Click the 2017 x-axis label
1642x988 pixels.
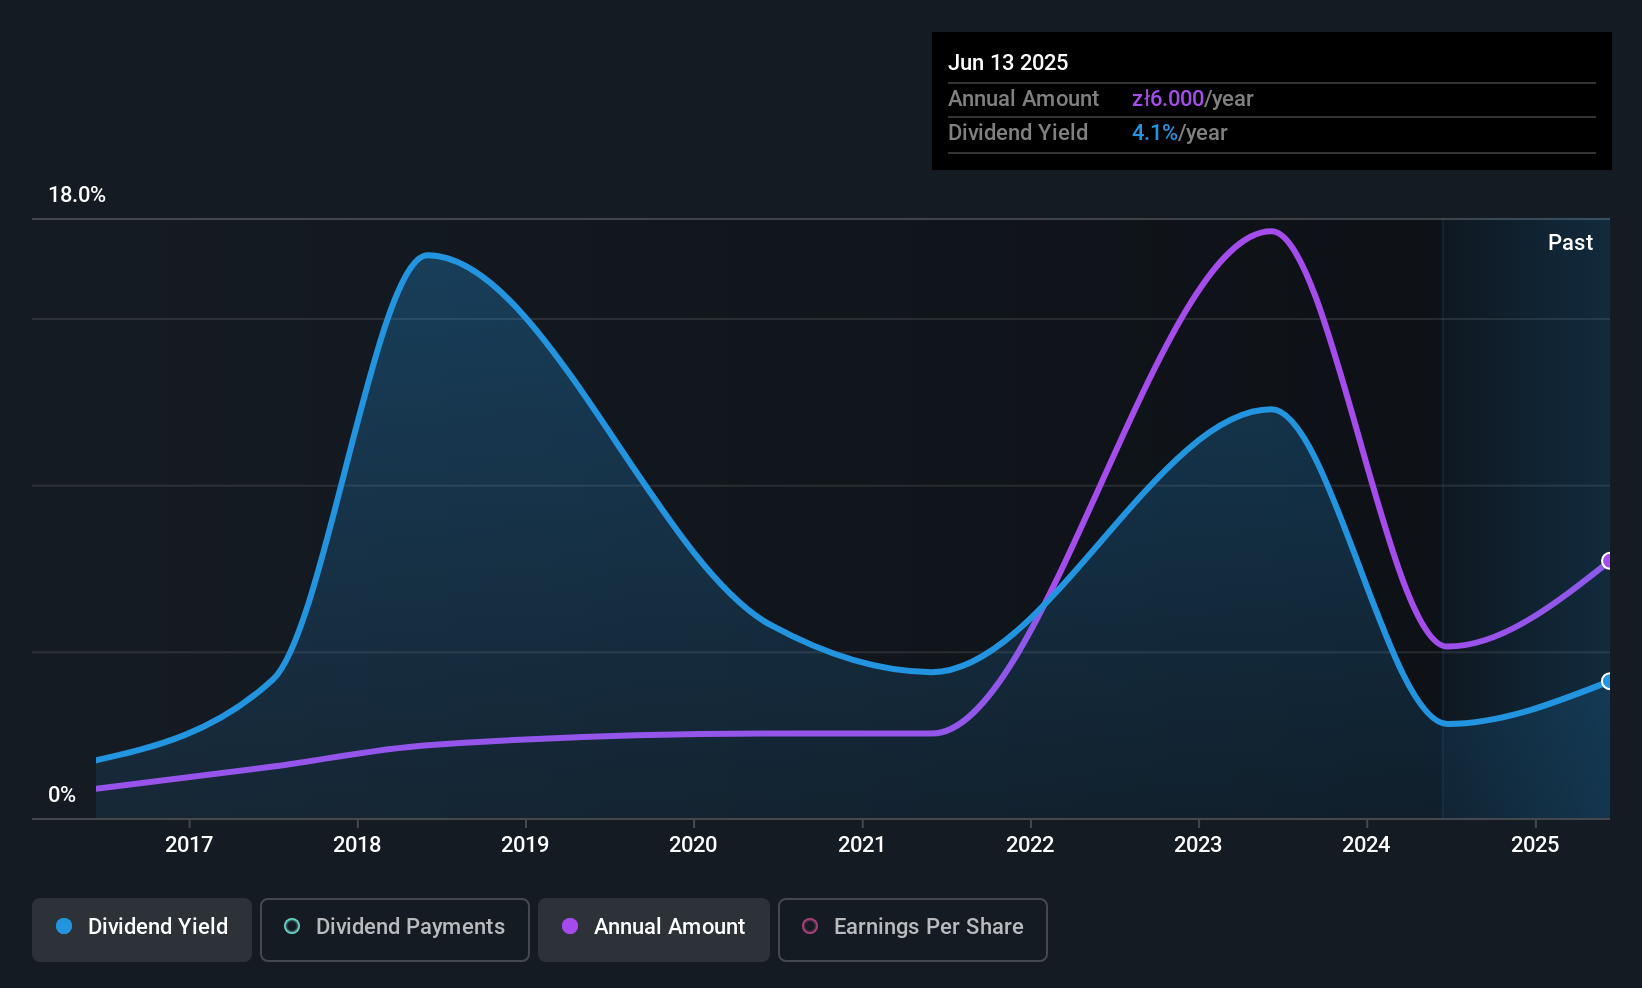[189, 845]
